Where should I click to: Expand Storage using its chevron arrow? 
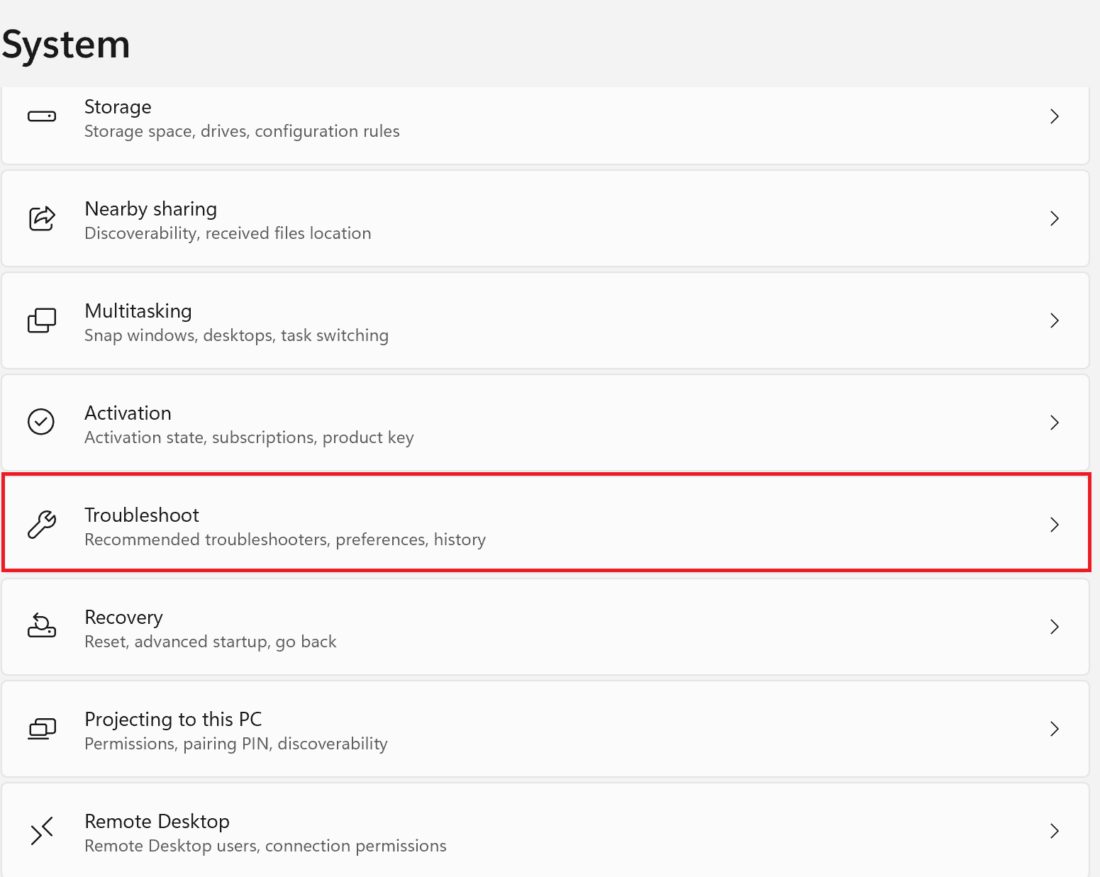(1054, 117)
